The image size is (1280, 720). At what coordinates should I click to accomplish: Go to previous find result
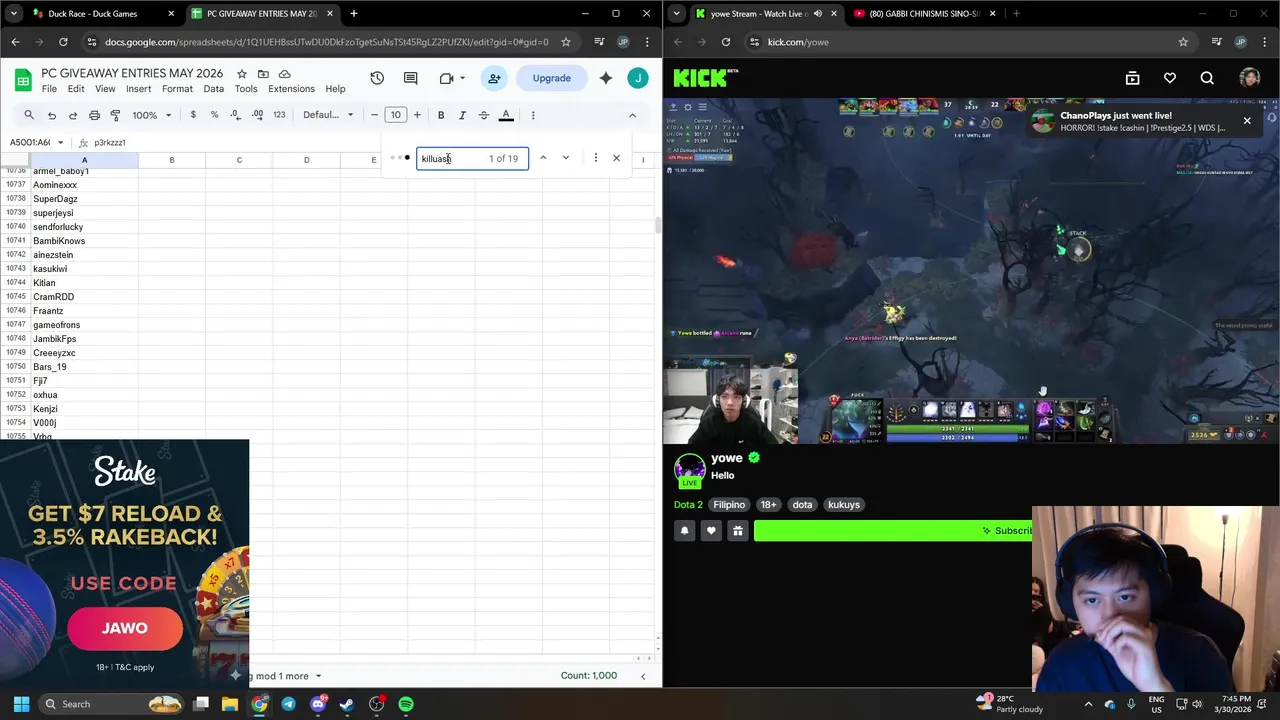pos(543,158)
